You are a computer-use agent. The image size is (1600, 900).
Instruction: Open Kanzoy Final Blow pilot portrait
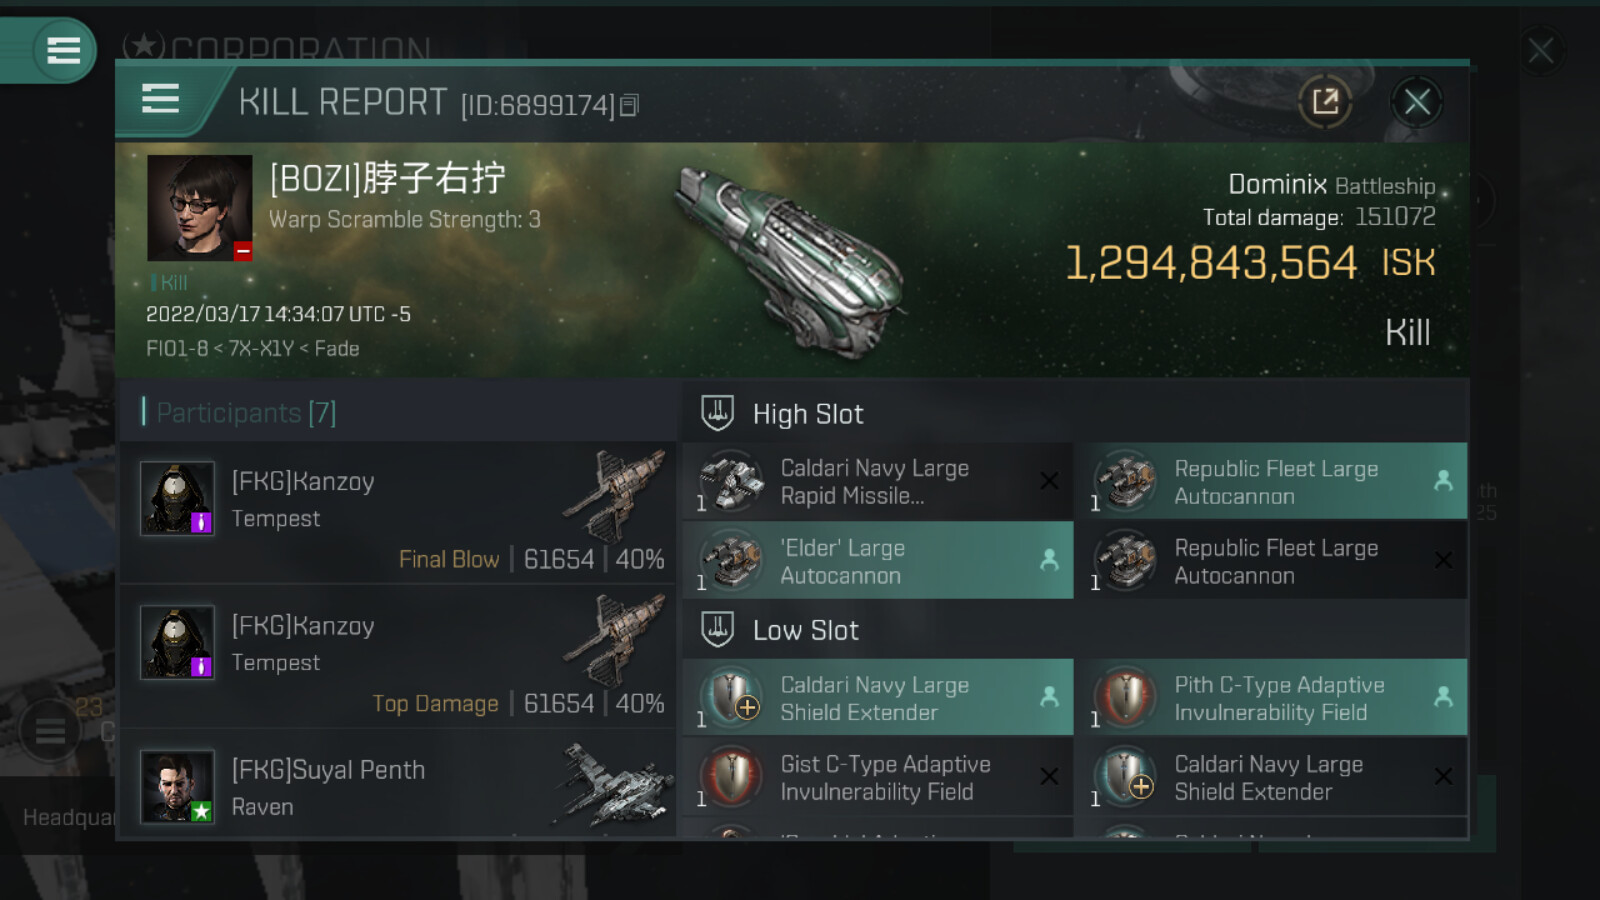(177, 498)
